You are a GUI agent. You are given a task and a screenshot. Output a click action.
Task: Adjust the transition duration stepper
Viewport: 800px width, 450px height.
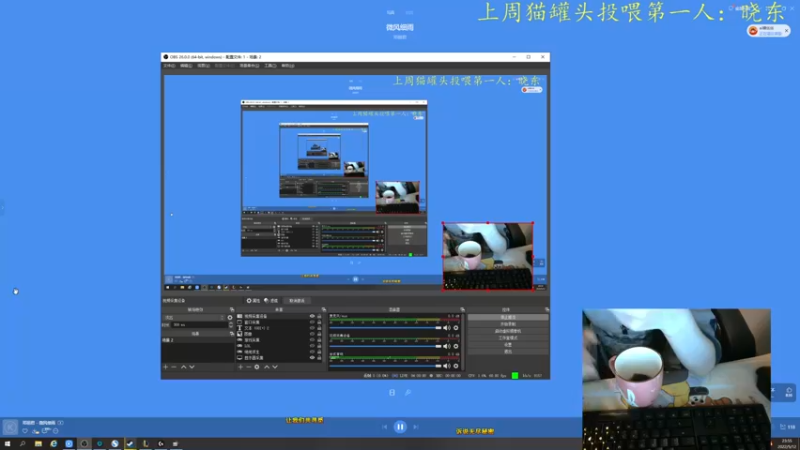click(x=231, y=324)
